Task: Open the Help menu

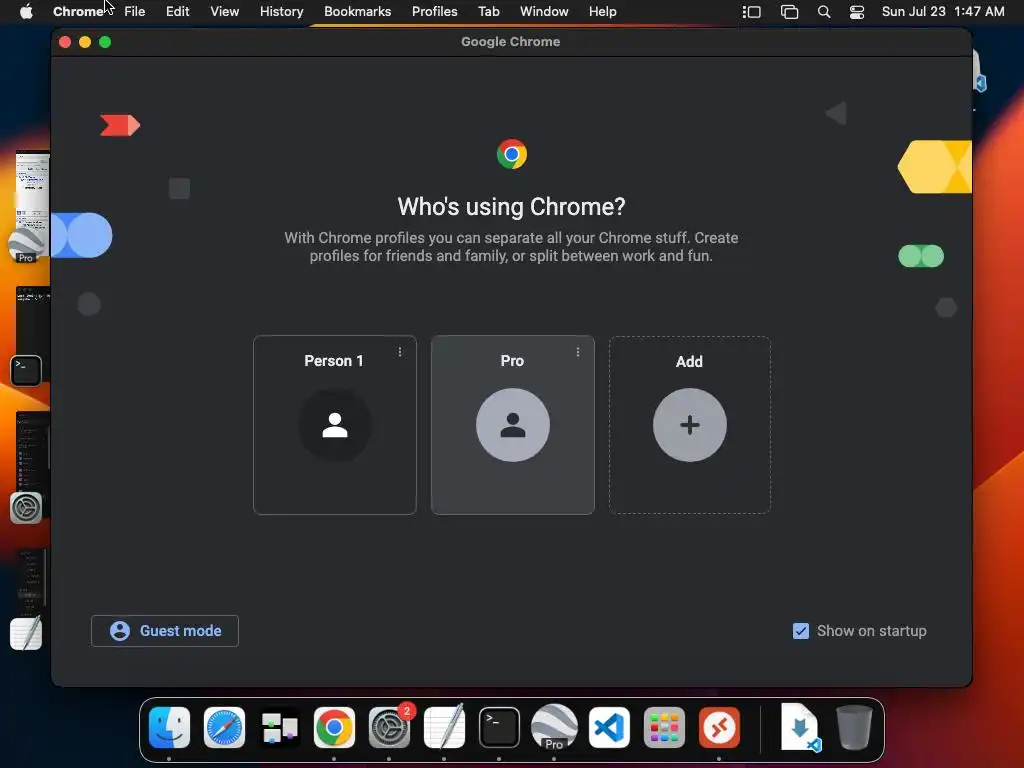Action: 603,12
